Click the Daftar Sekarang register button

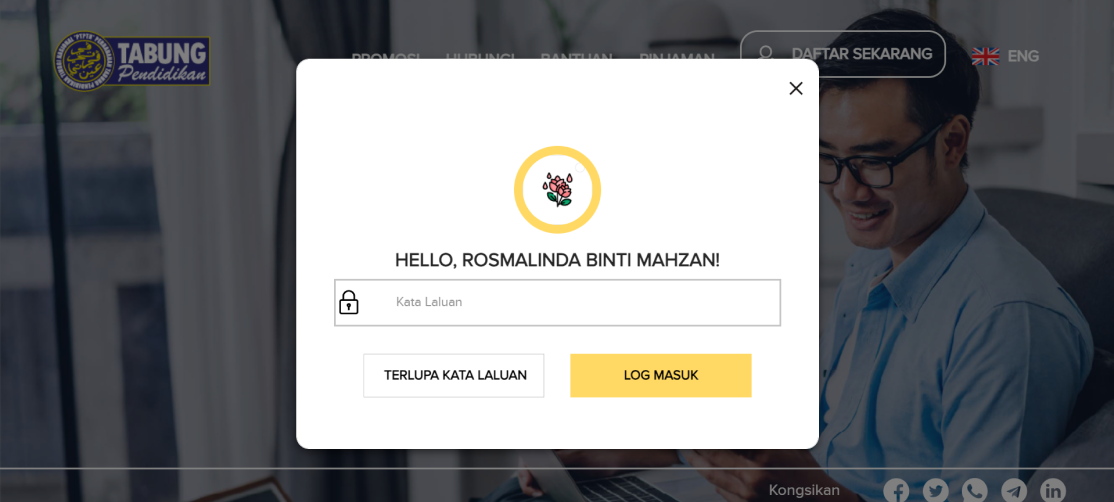(x=843, y=54)
